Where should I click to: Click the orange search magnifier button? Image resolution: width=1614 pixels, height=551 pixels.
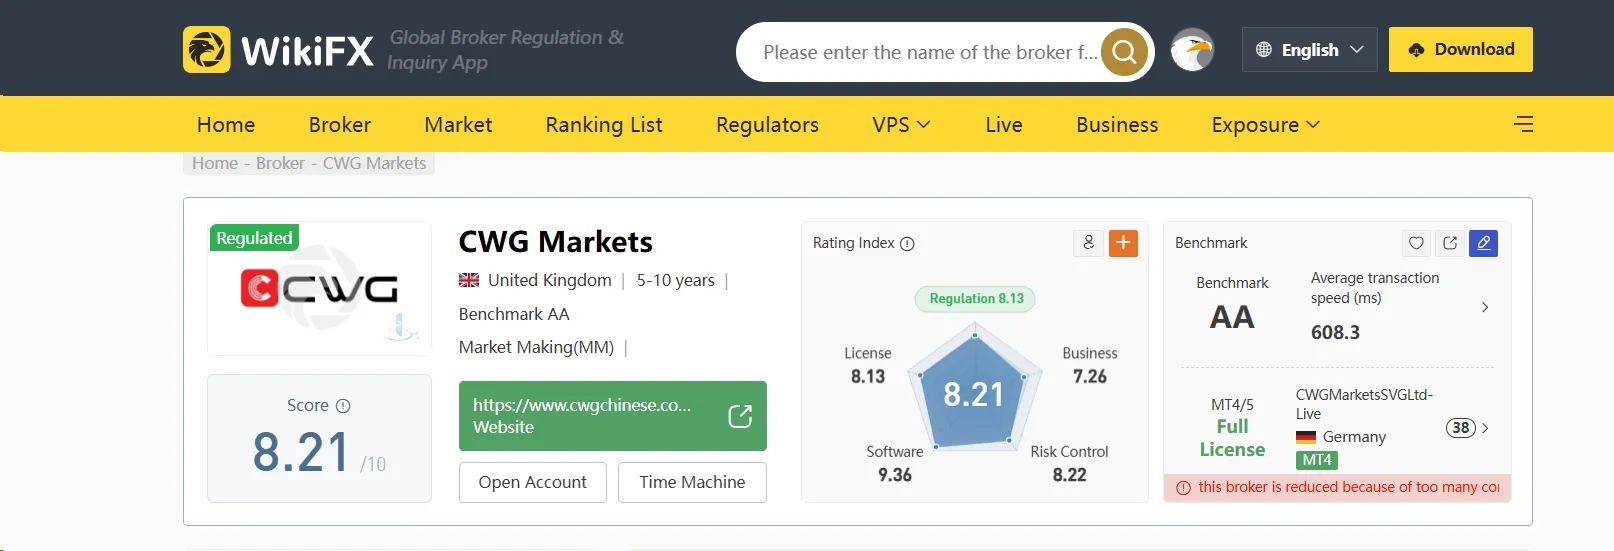click(x=1124, y=52)
